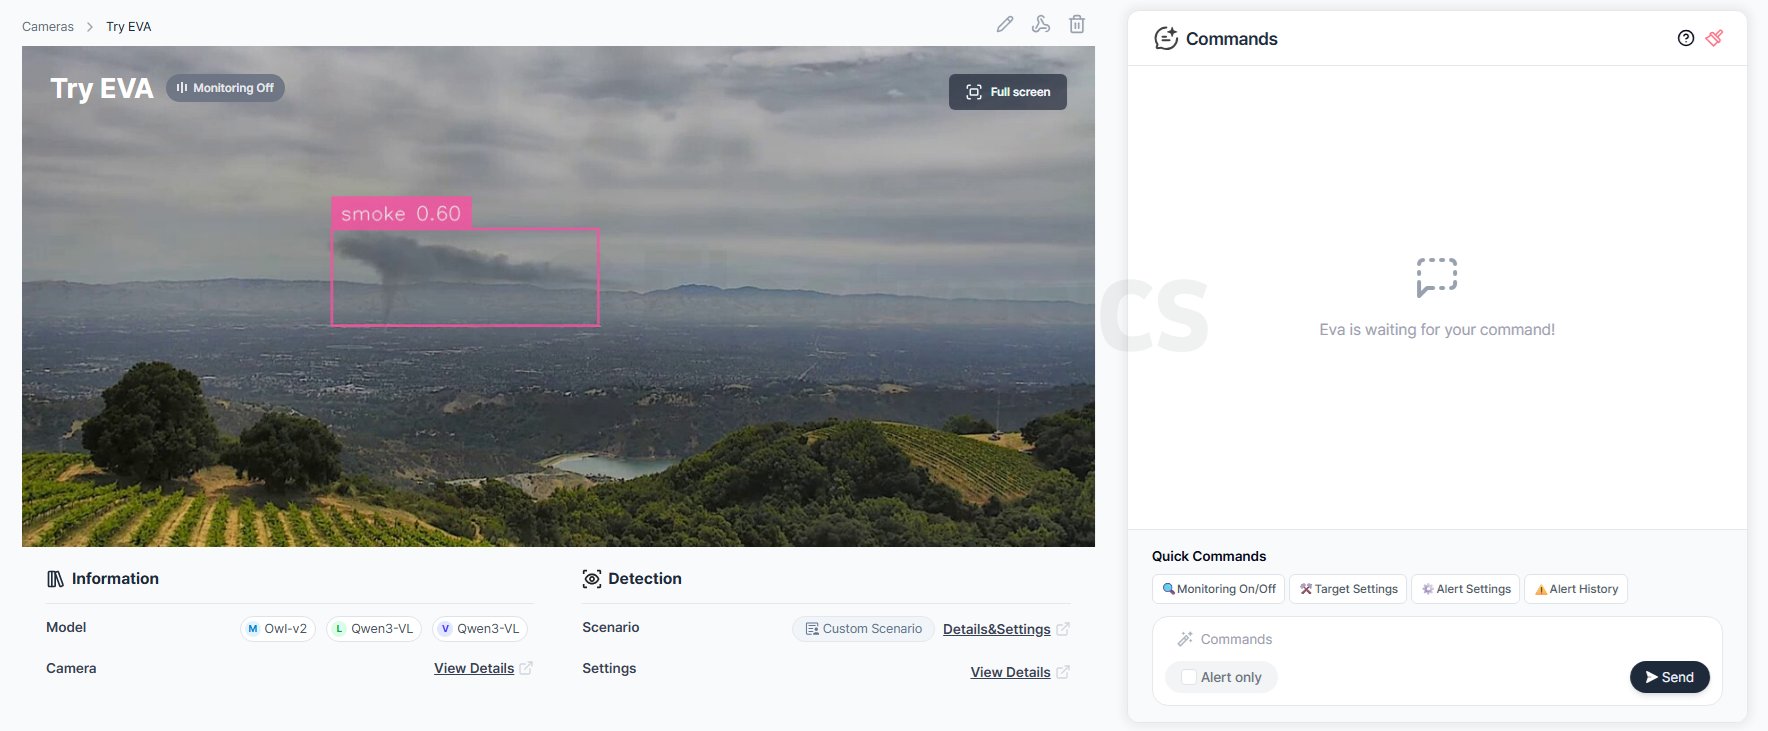The height and width of the screenshot is (731, 1768).
Task: Open Target Settings quick command
Action: [x=1348, y=589]
